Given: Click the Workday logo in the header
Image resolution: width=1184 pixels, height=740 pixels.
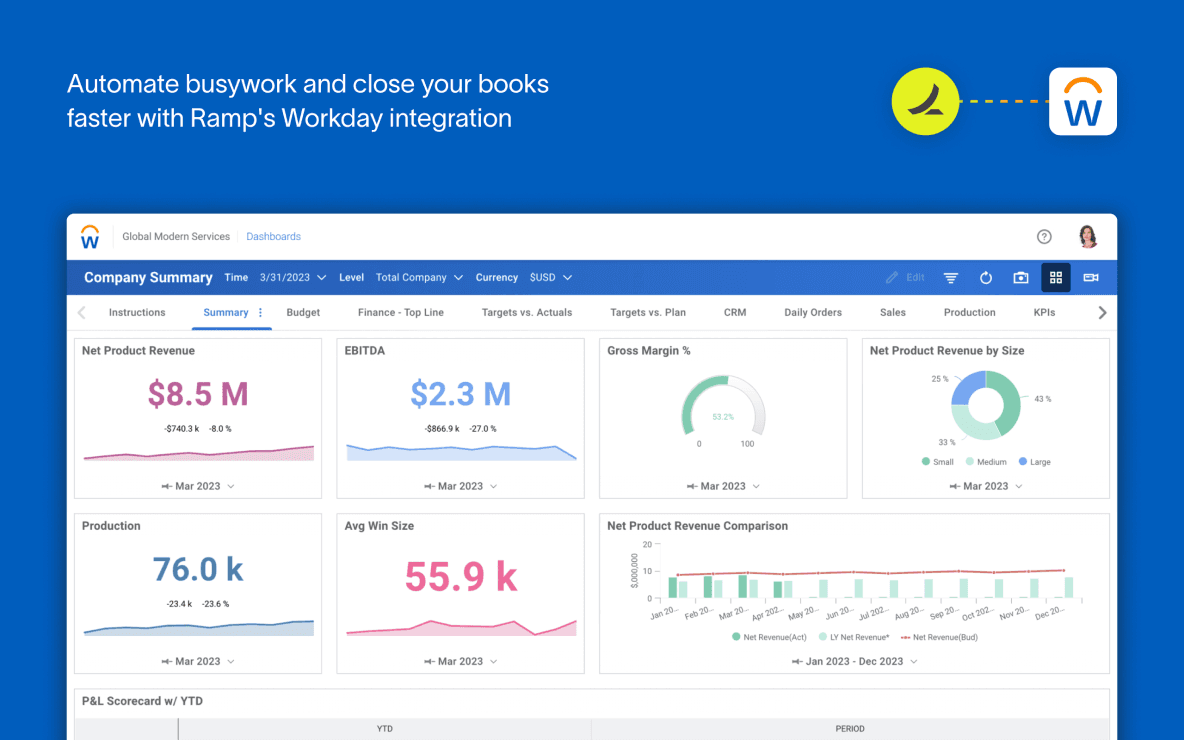Looking at the screenshot, I should click(x=90, y=237).
